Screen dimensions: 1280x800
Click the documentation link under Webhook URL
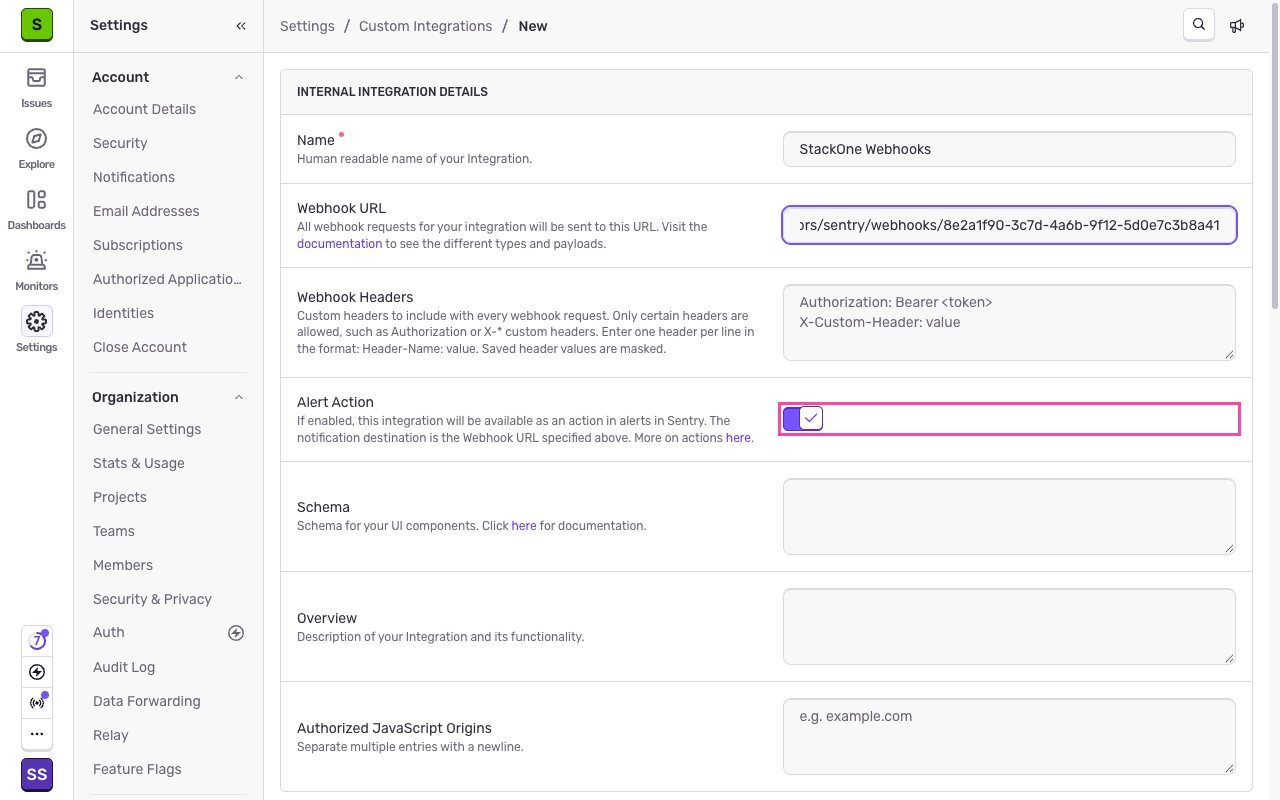[339, 243]
